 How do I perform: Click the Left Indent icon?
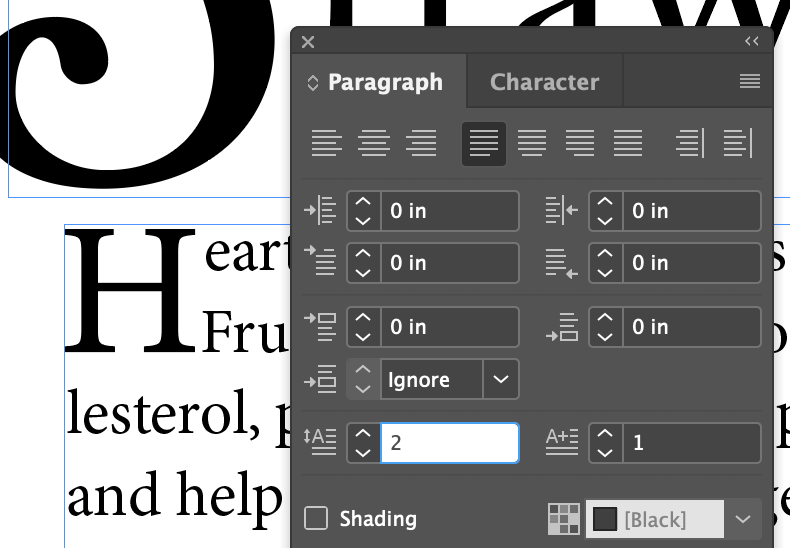coord(320,210)
